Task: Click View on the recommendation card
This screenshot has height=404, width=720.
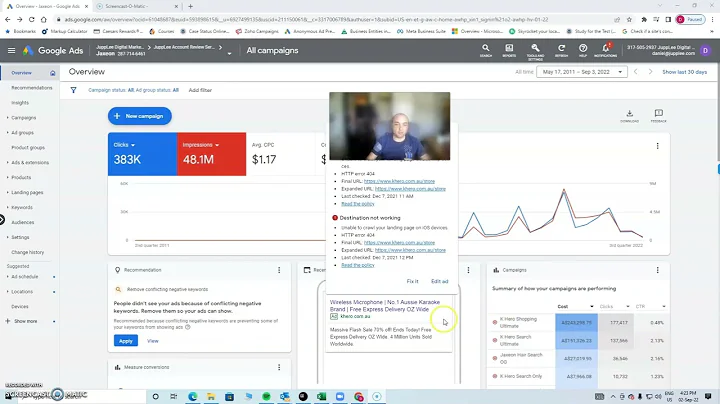Action: [x=152, y=341]
